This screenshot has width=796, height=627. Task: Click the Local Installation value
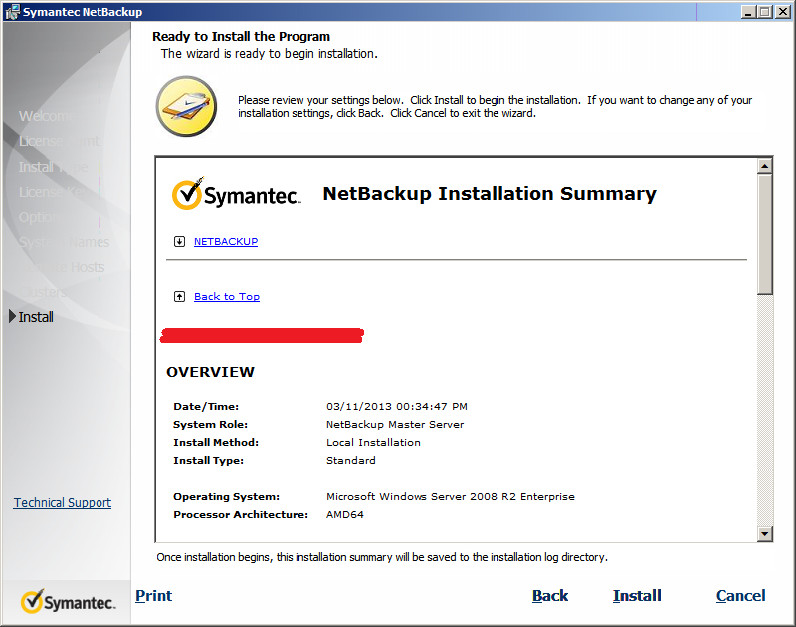tap(373, 443)
